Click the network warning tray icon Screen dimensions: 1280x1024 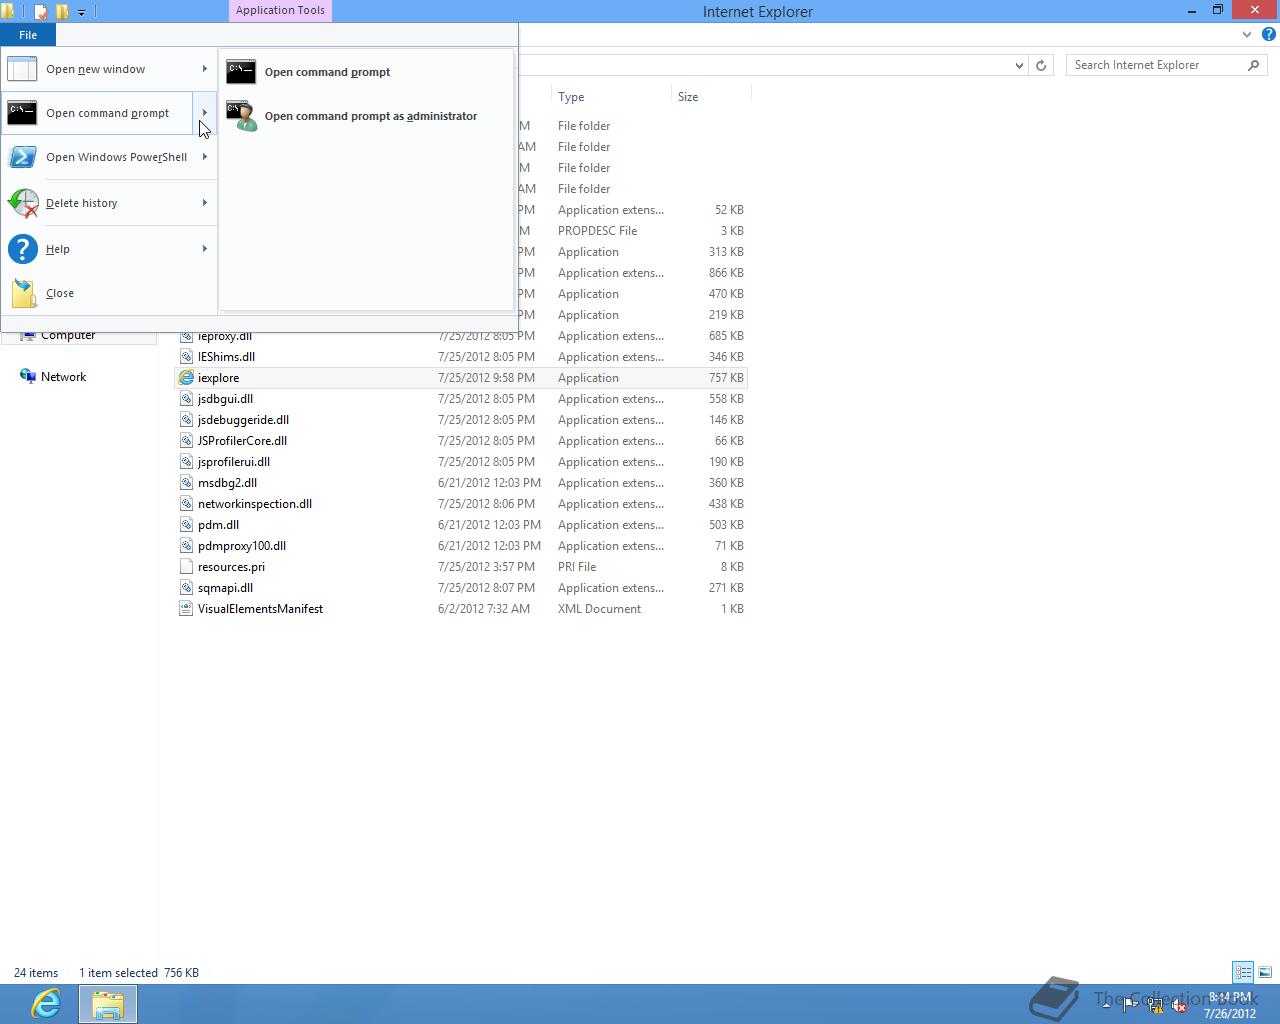click(1155, 1005)
